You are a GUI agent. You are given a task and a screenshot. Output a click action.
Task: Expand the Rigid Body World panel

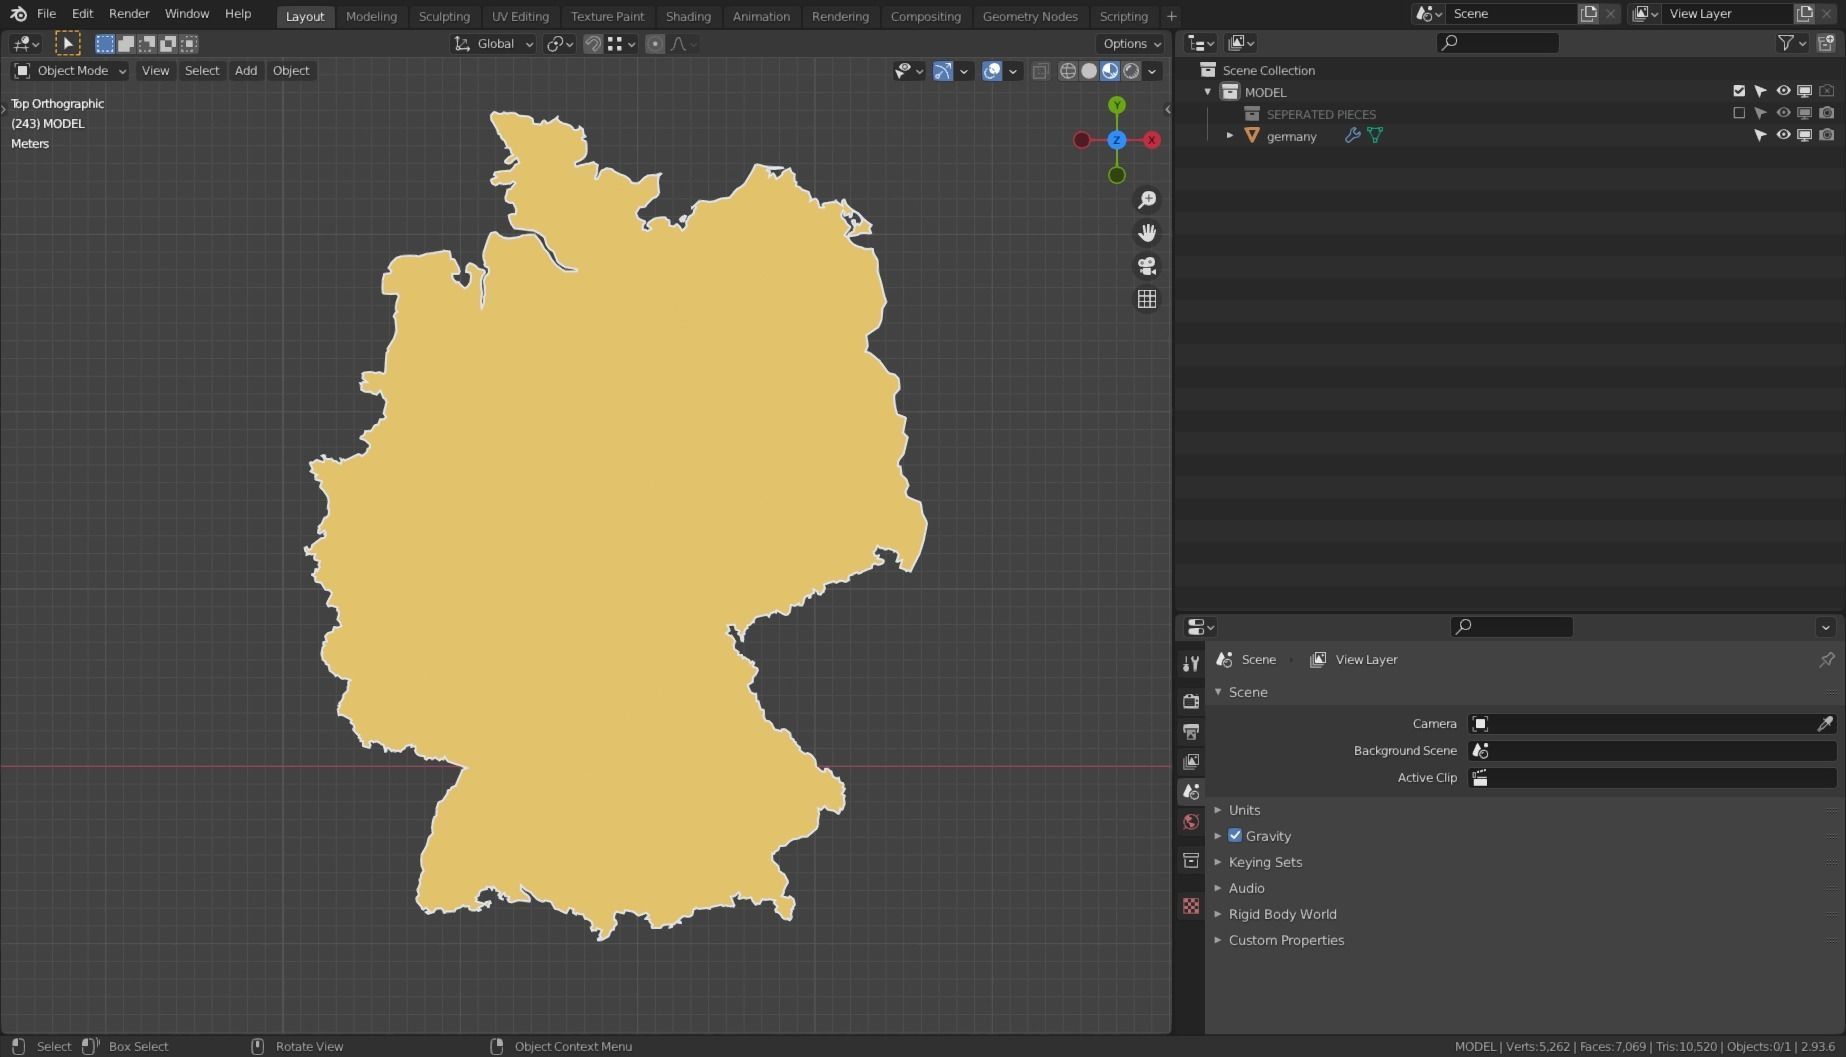(x=1282, y=914)
